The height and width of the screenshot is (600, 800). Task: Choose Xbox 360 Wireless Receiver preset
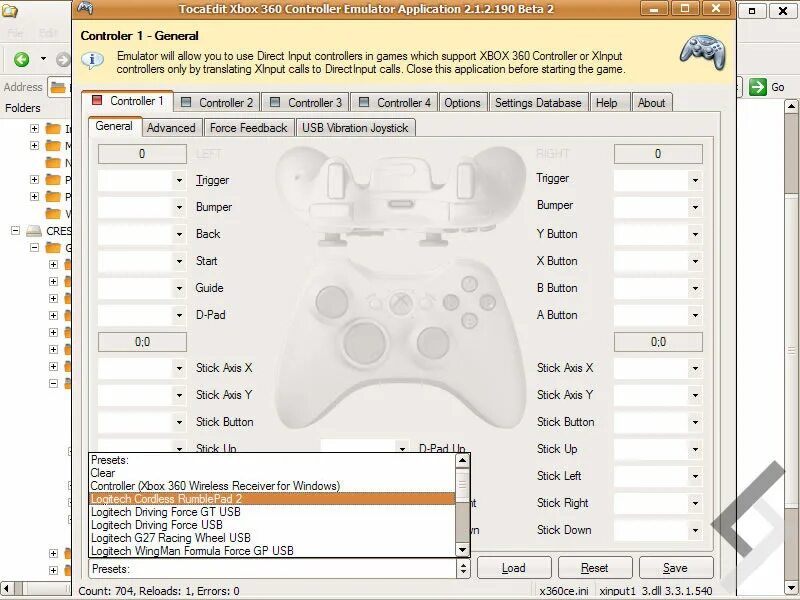pyautogui.click(x=272, y=486)
